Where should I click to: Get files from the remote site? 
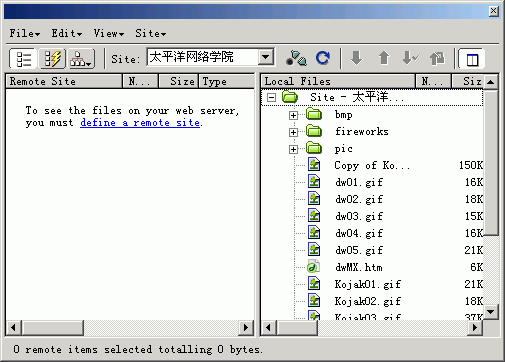pos(356,58)
